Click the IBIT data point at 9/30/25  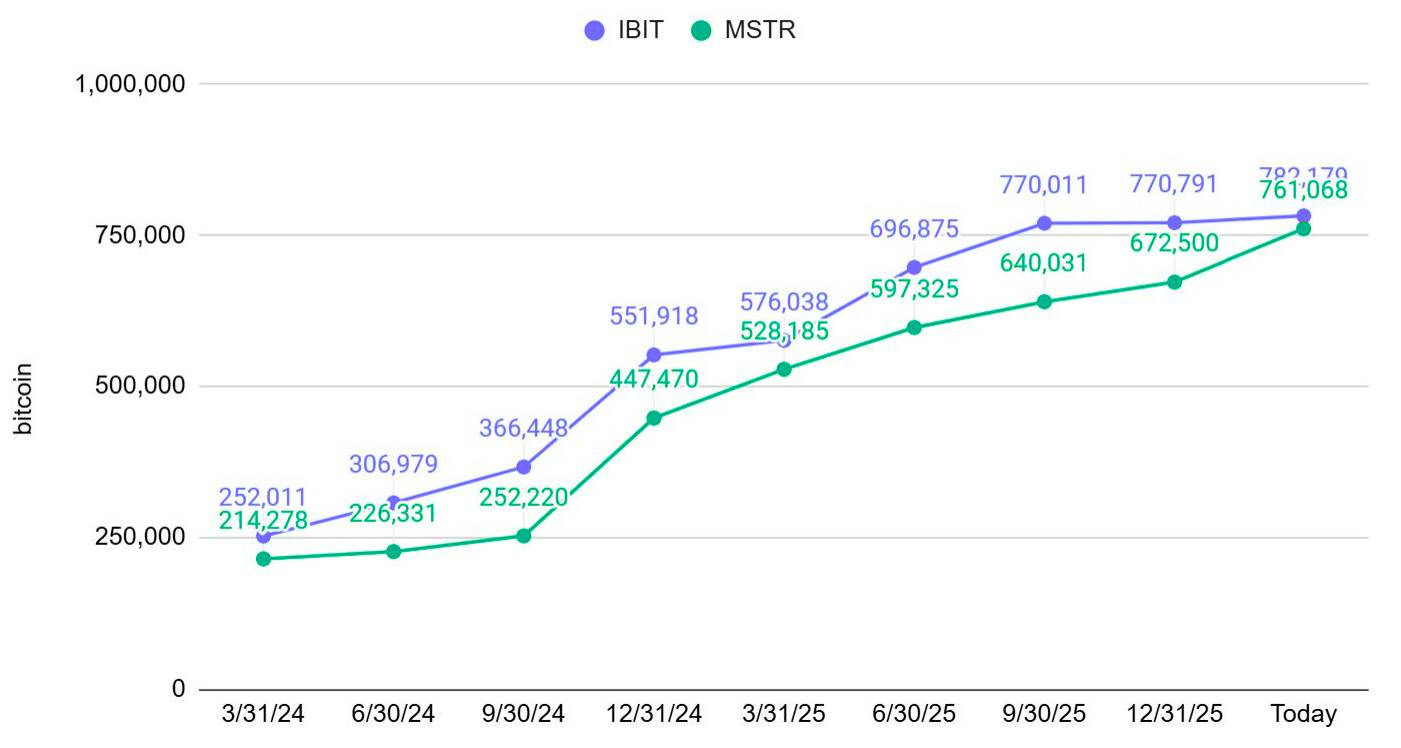click(1044, 223)
